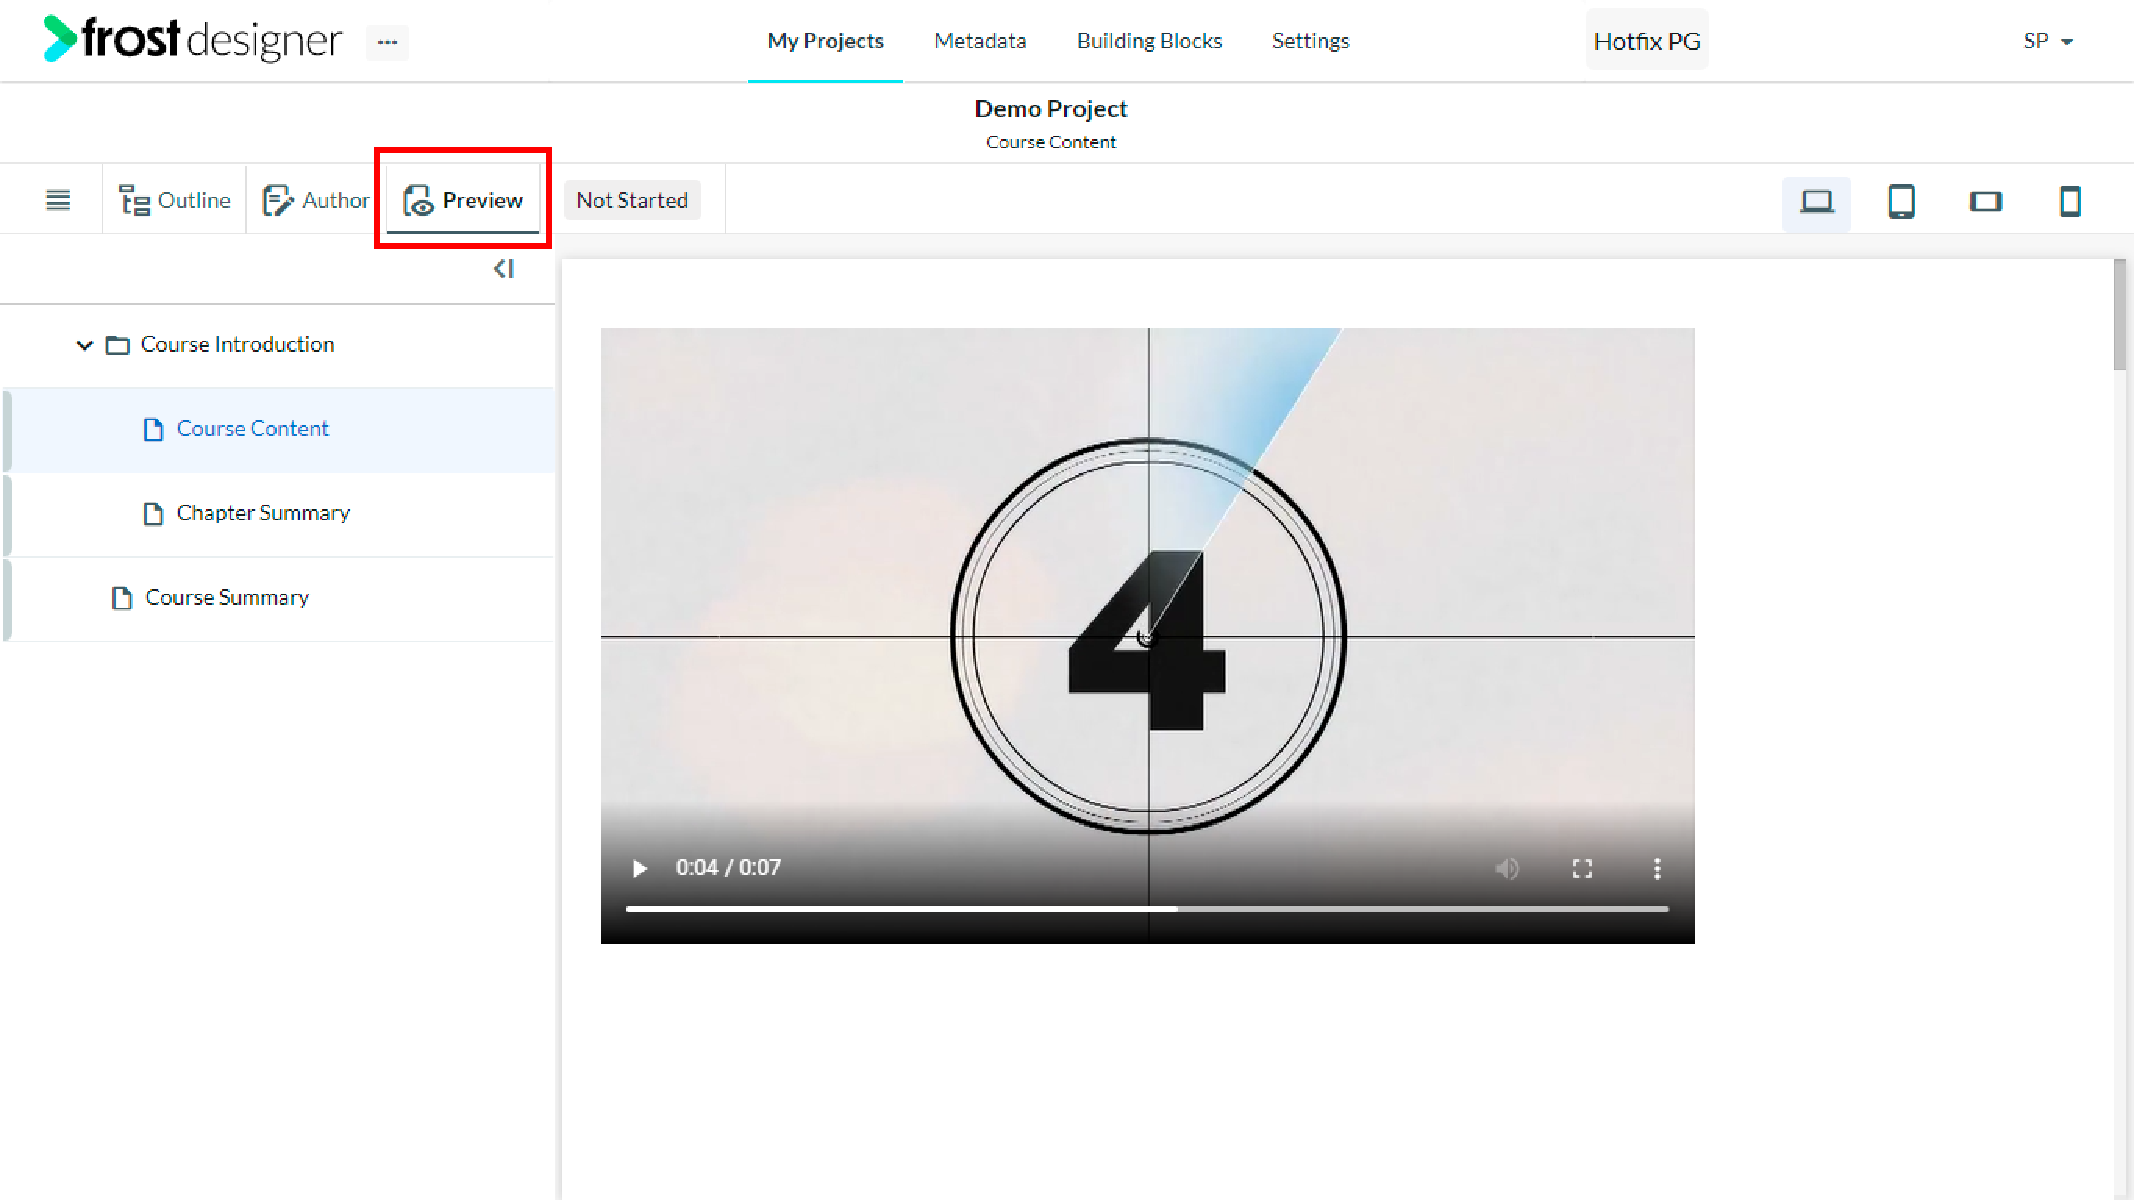Open the Settings menu
The height and width of the screenshot is (1201, 2135).
[x=1310, y=41]
